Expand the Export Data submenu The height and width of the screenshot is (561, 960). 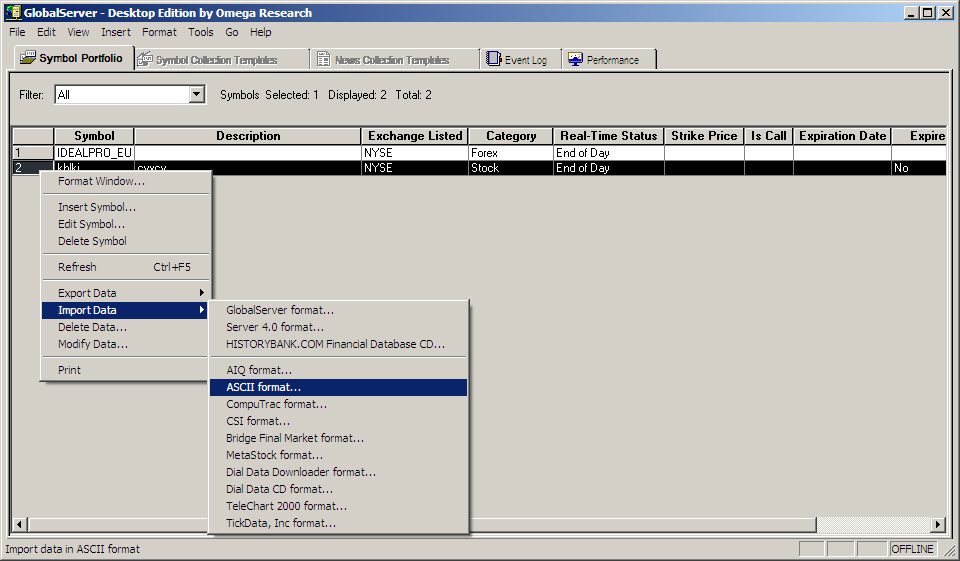(126, 293)
